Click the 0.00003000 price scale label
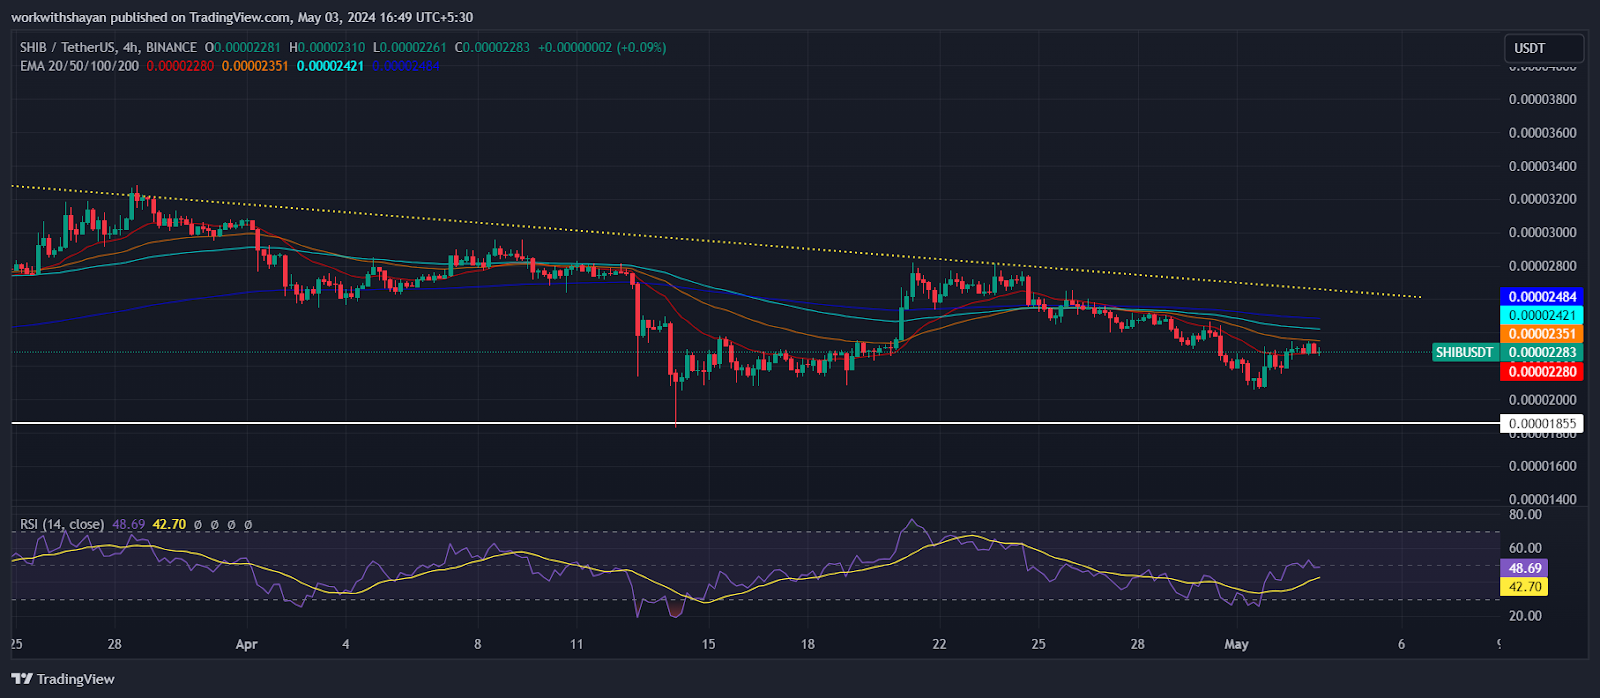 1542,233
